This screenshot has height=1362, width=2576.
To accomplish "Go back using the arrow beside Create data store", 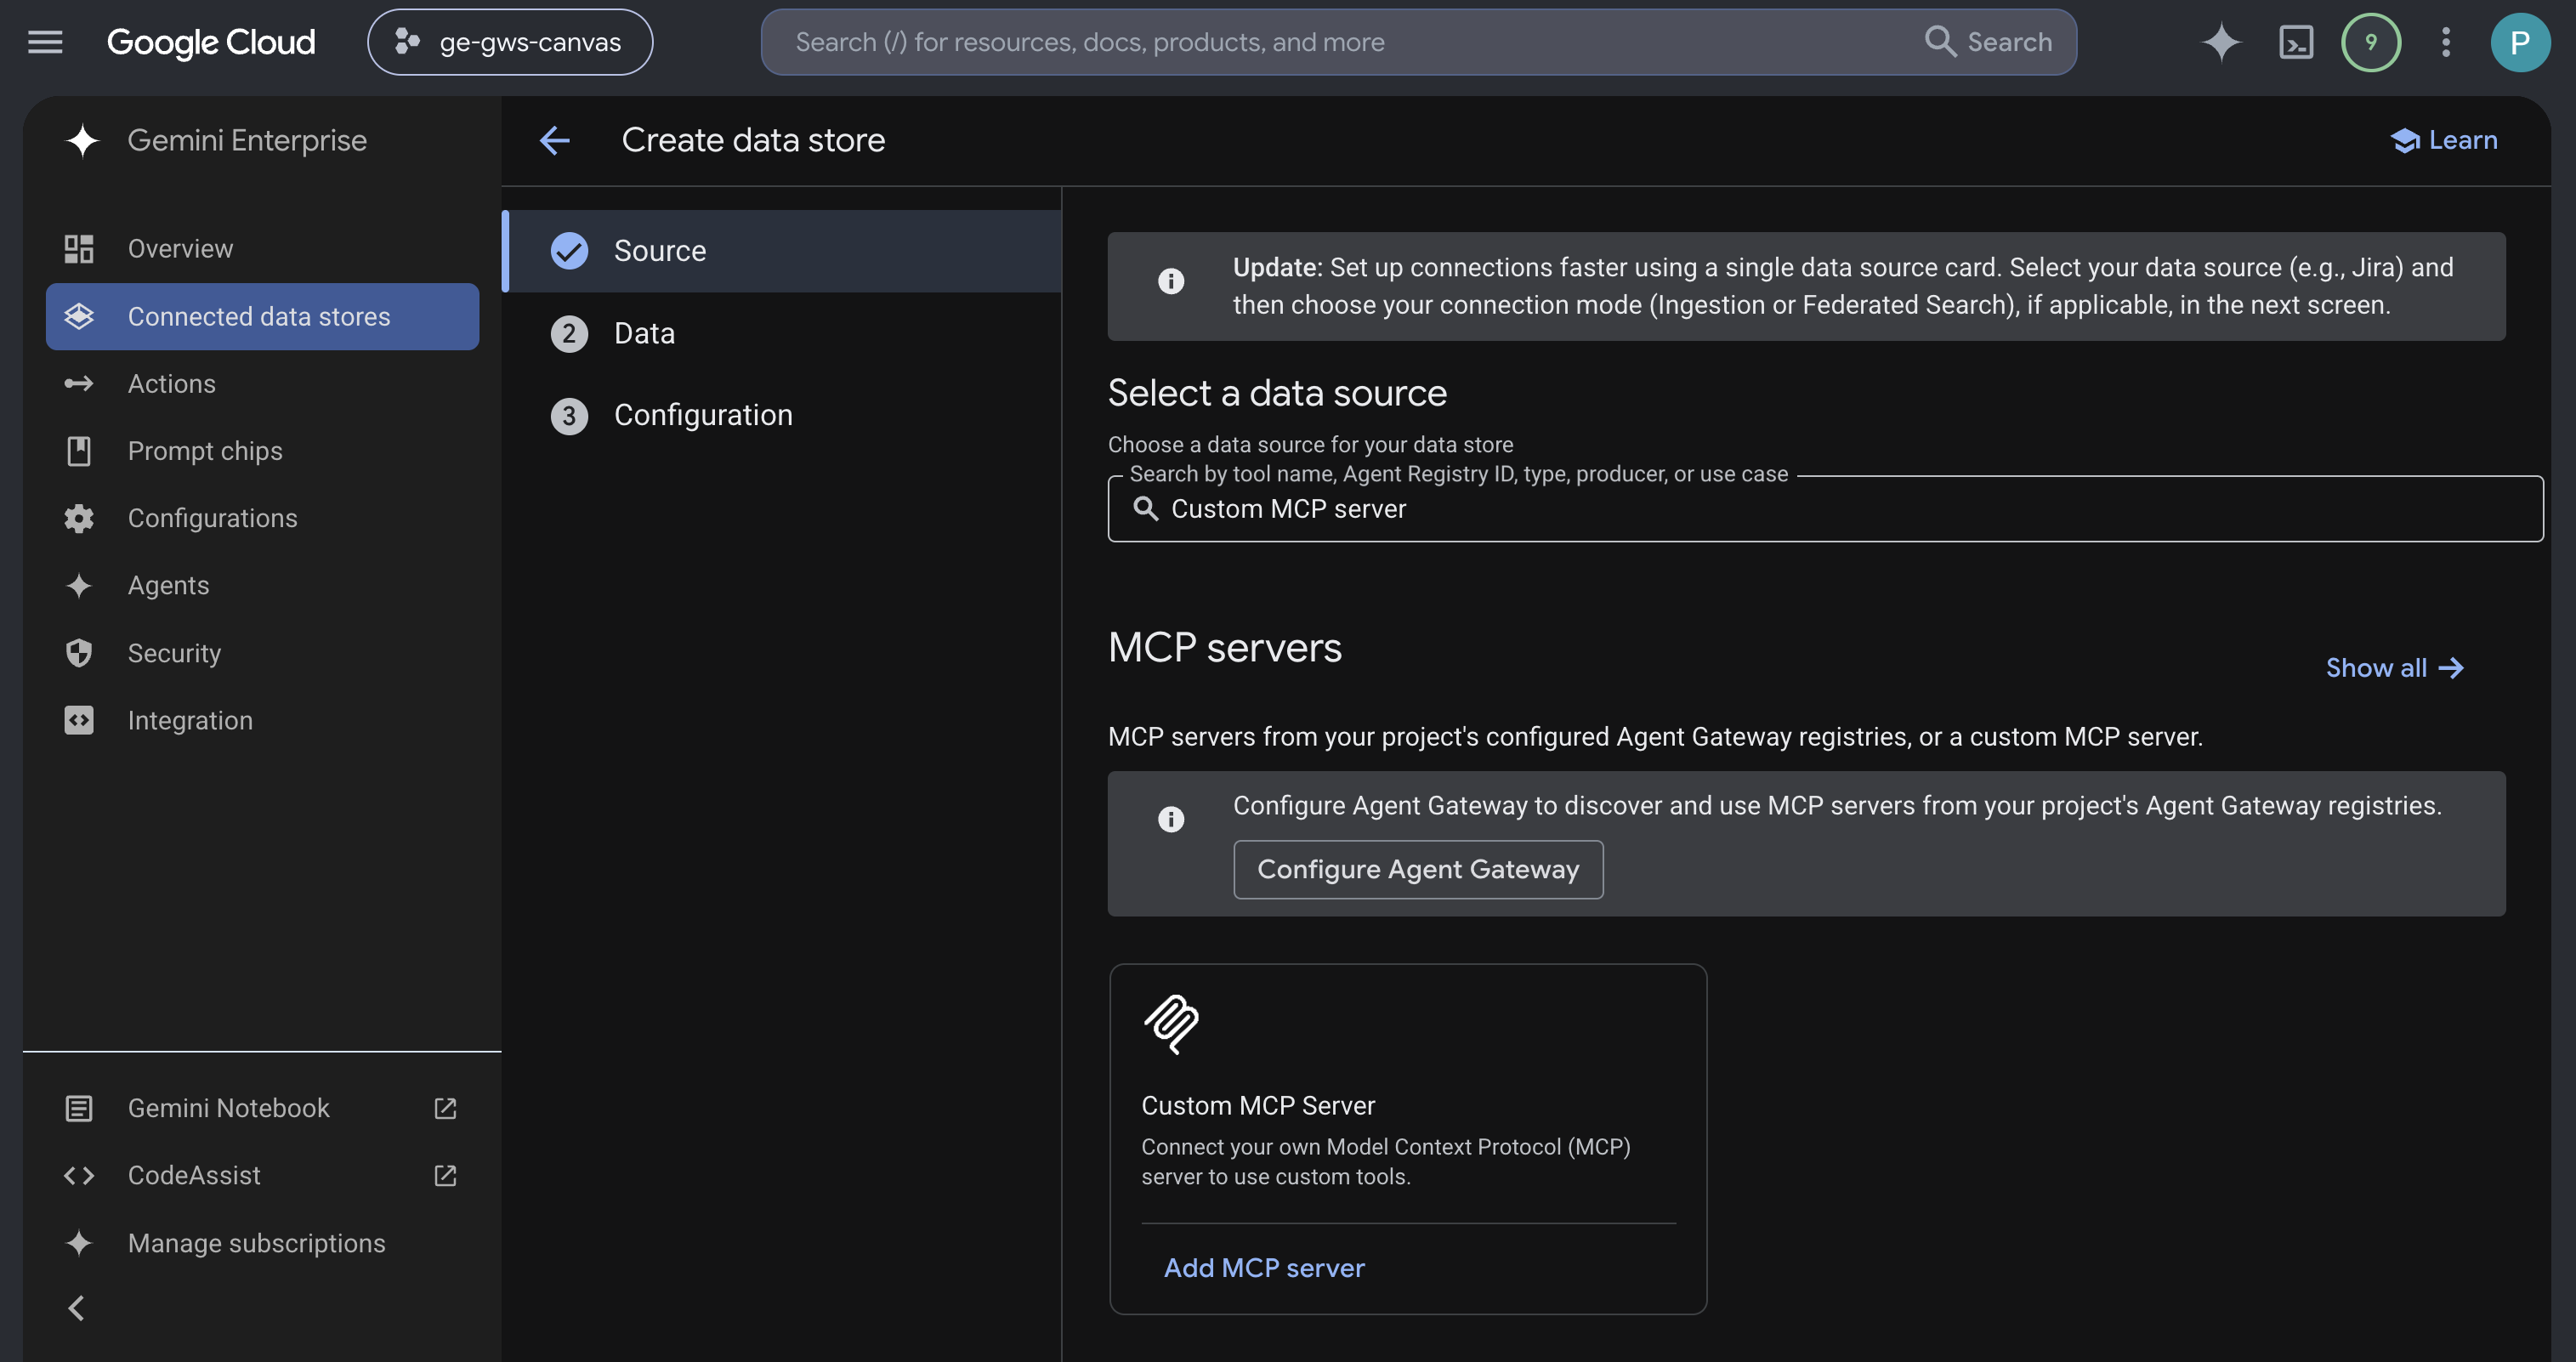I will (555, 141).
